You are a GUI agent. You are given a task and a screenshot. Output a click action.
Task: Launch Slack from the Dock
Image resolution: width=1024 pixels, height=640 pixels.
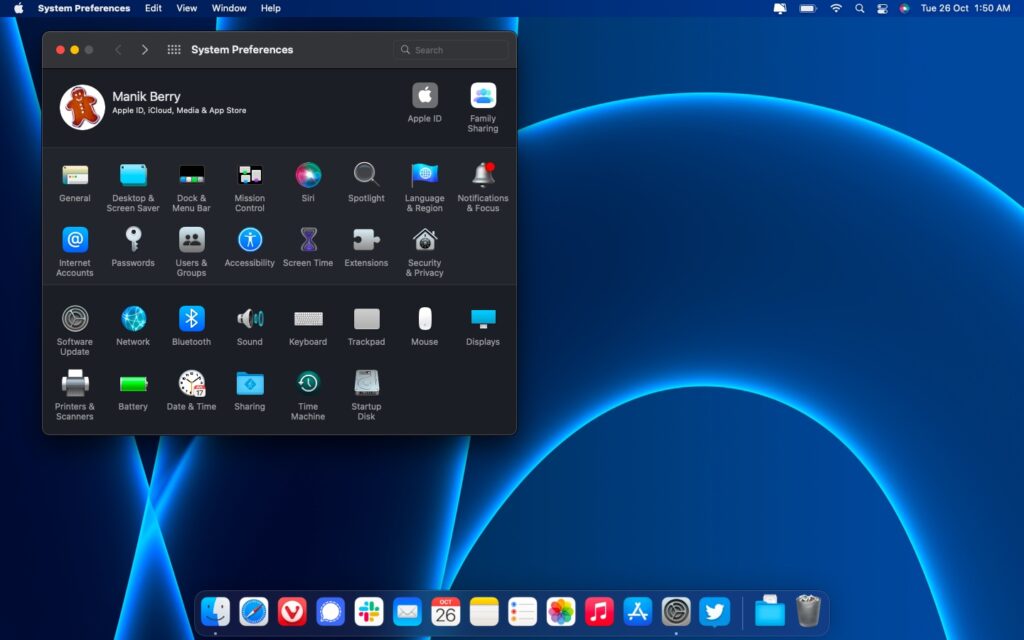coord(369,611)
